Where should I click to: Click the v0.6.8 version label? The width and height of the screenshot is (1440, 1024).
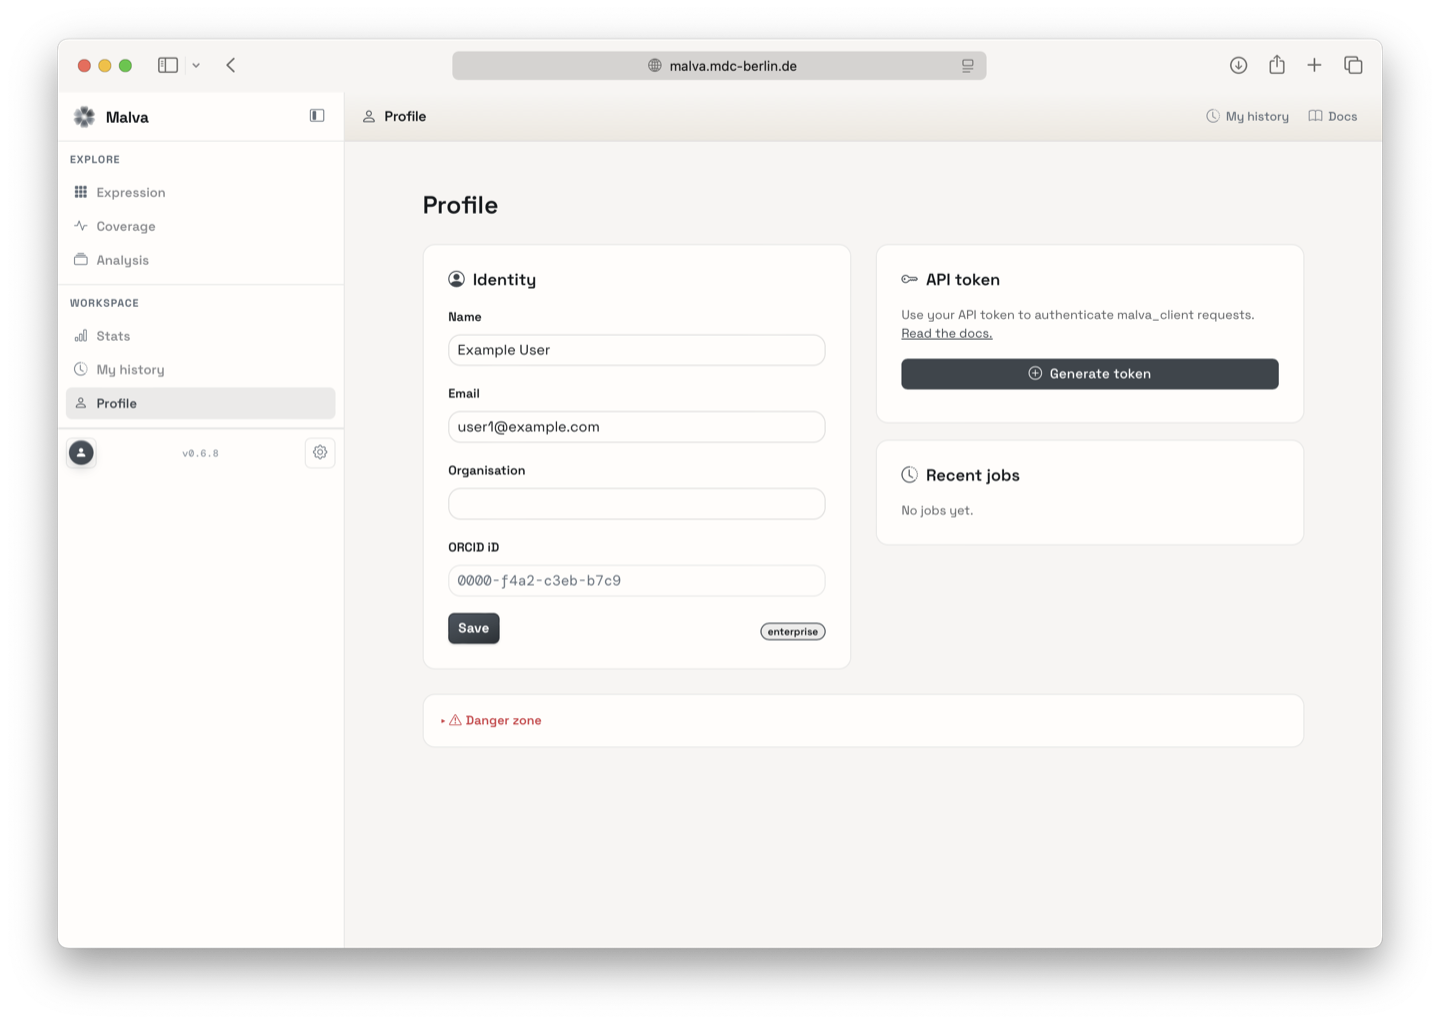pyautogui.click(x=200, y=454)
